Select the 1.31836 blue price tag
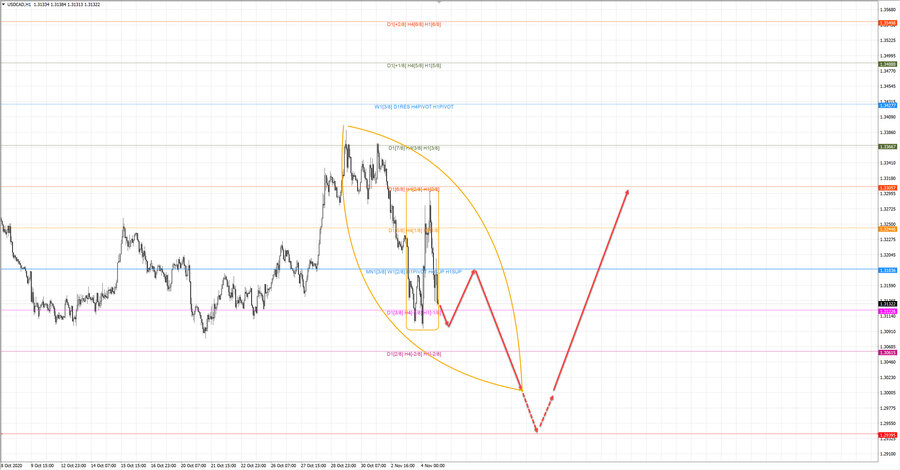The height and width of the screenshot is (470, 900). point(888,270)
